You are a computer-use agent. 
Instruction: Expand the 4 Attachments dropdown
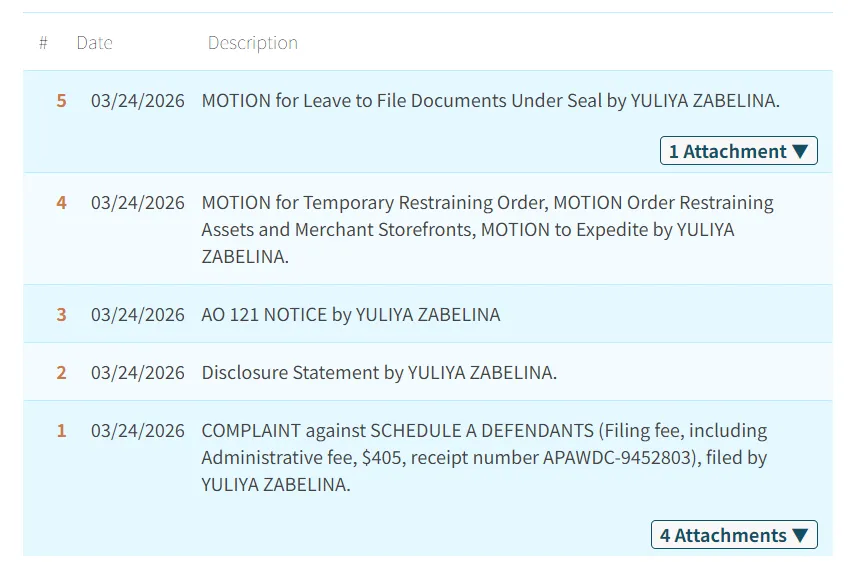click(733, 535)
